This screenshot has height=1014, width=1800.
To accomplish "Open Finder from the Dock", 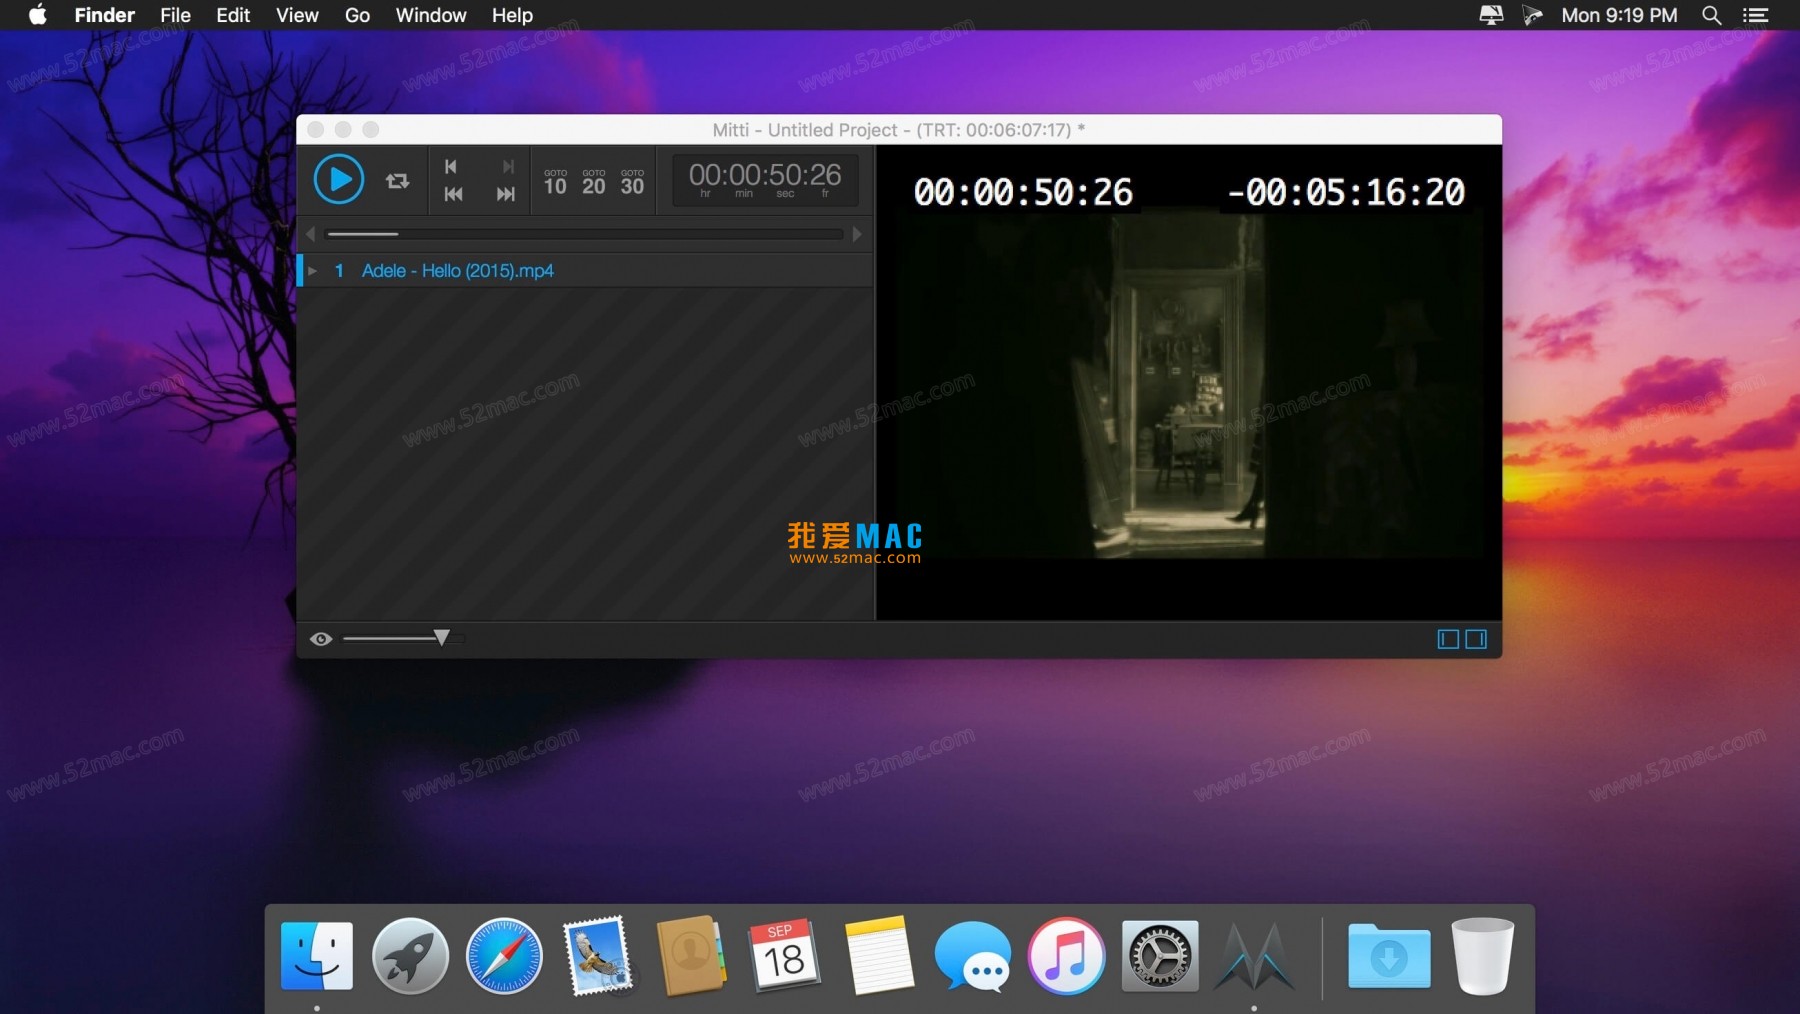I will [x=317, y=956].
